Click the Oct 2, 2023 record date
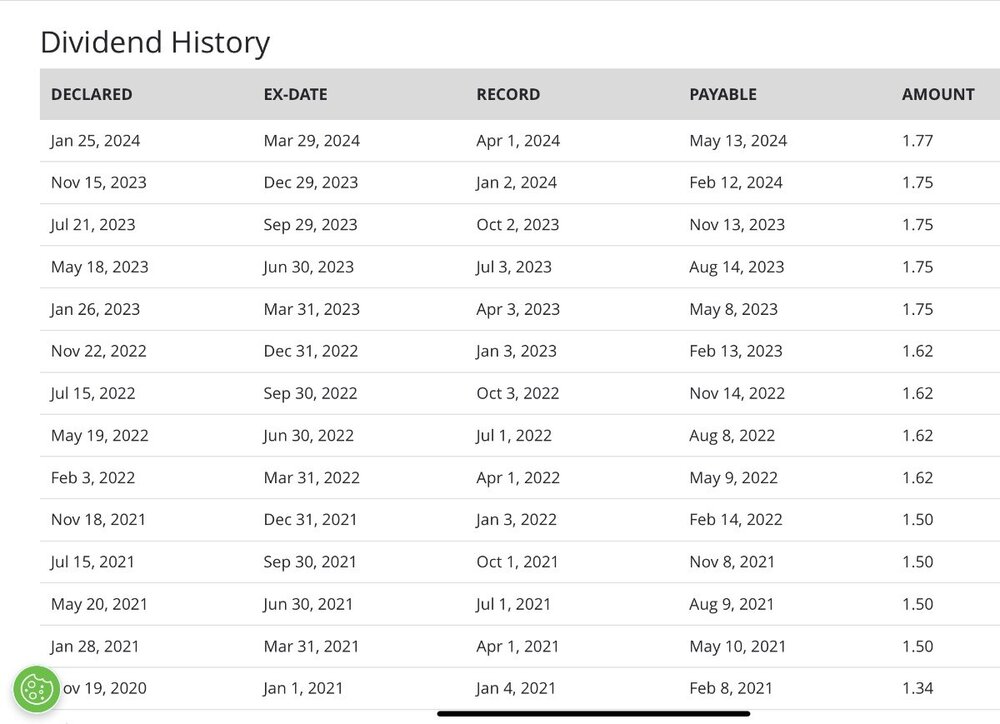The image size is (1000, 724). pos(518,225)
